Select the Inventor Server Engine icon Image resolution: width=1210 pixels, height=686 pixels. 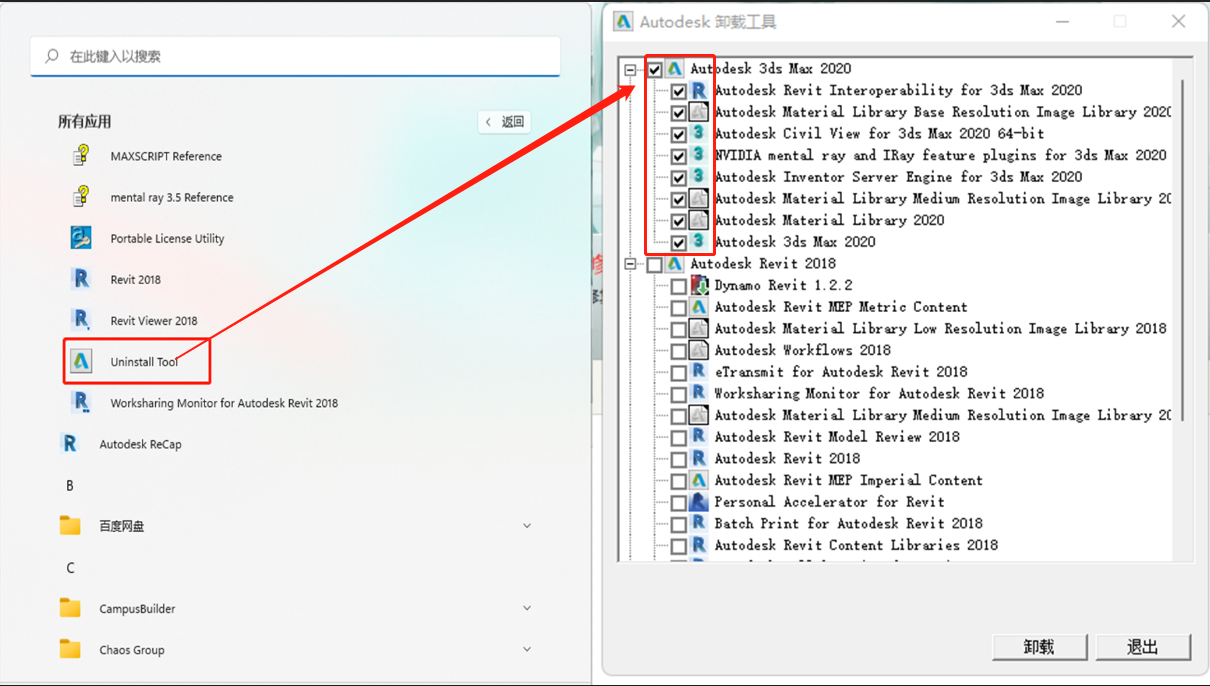[x=699, y=177]
